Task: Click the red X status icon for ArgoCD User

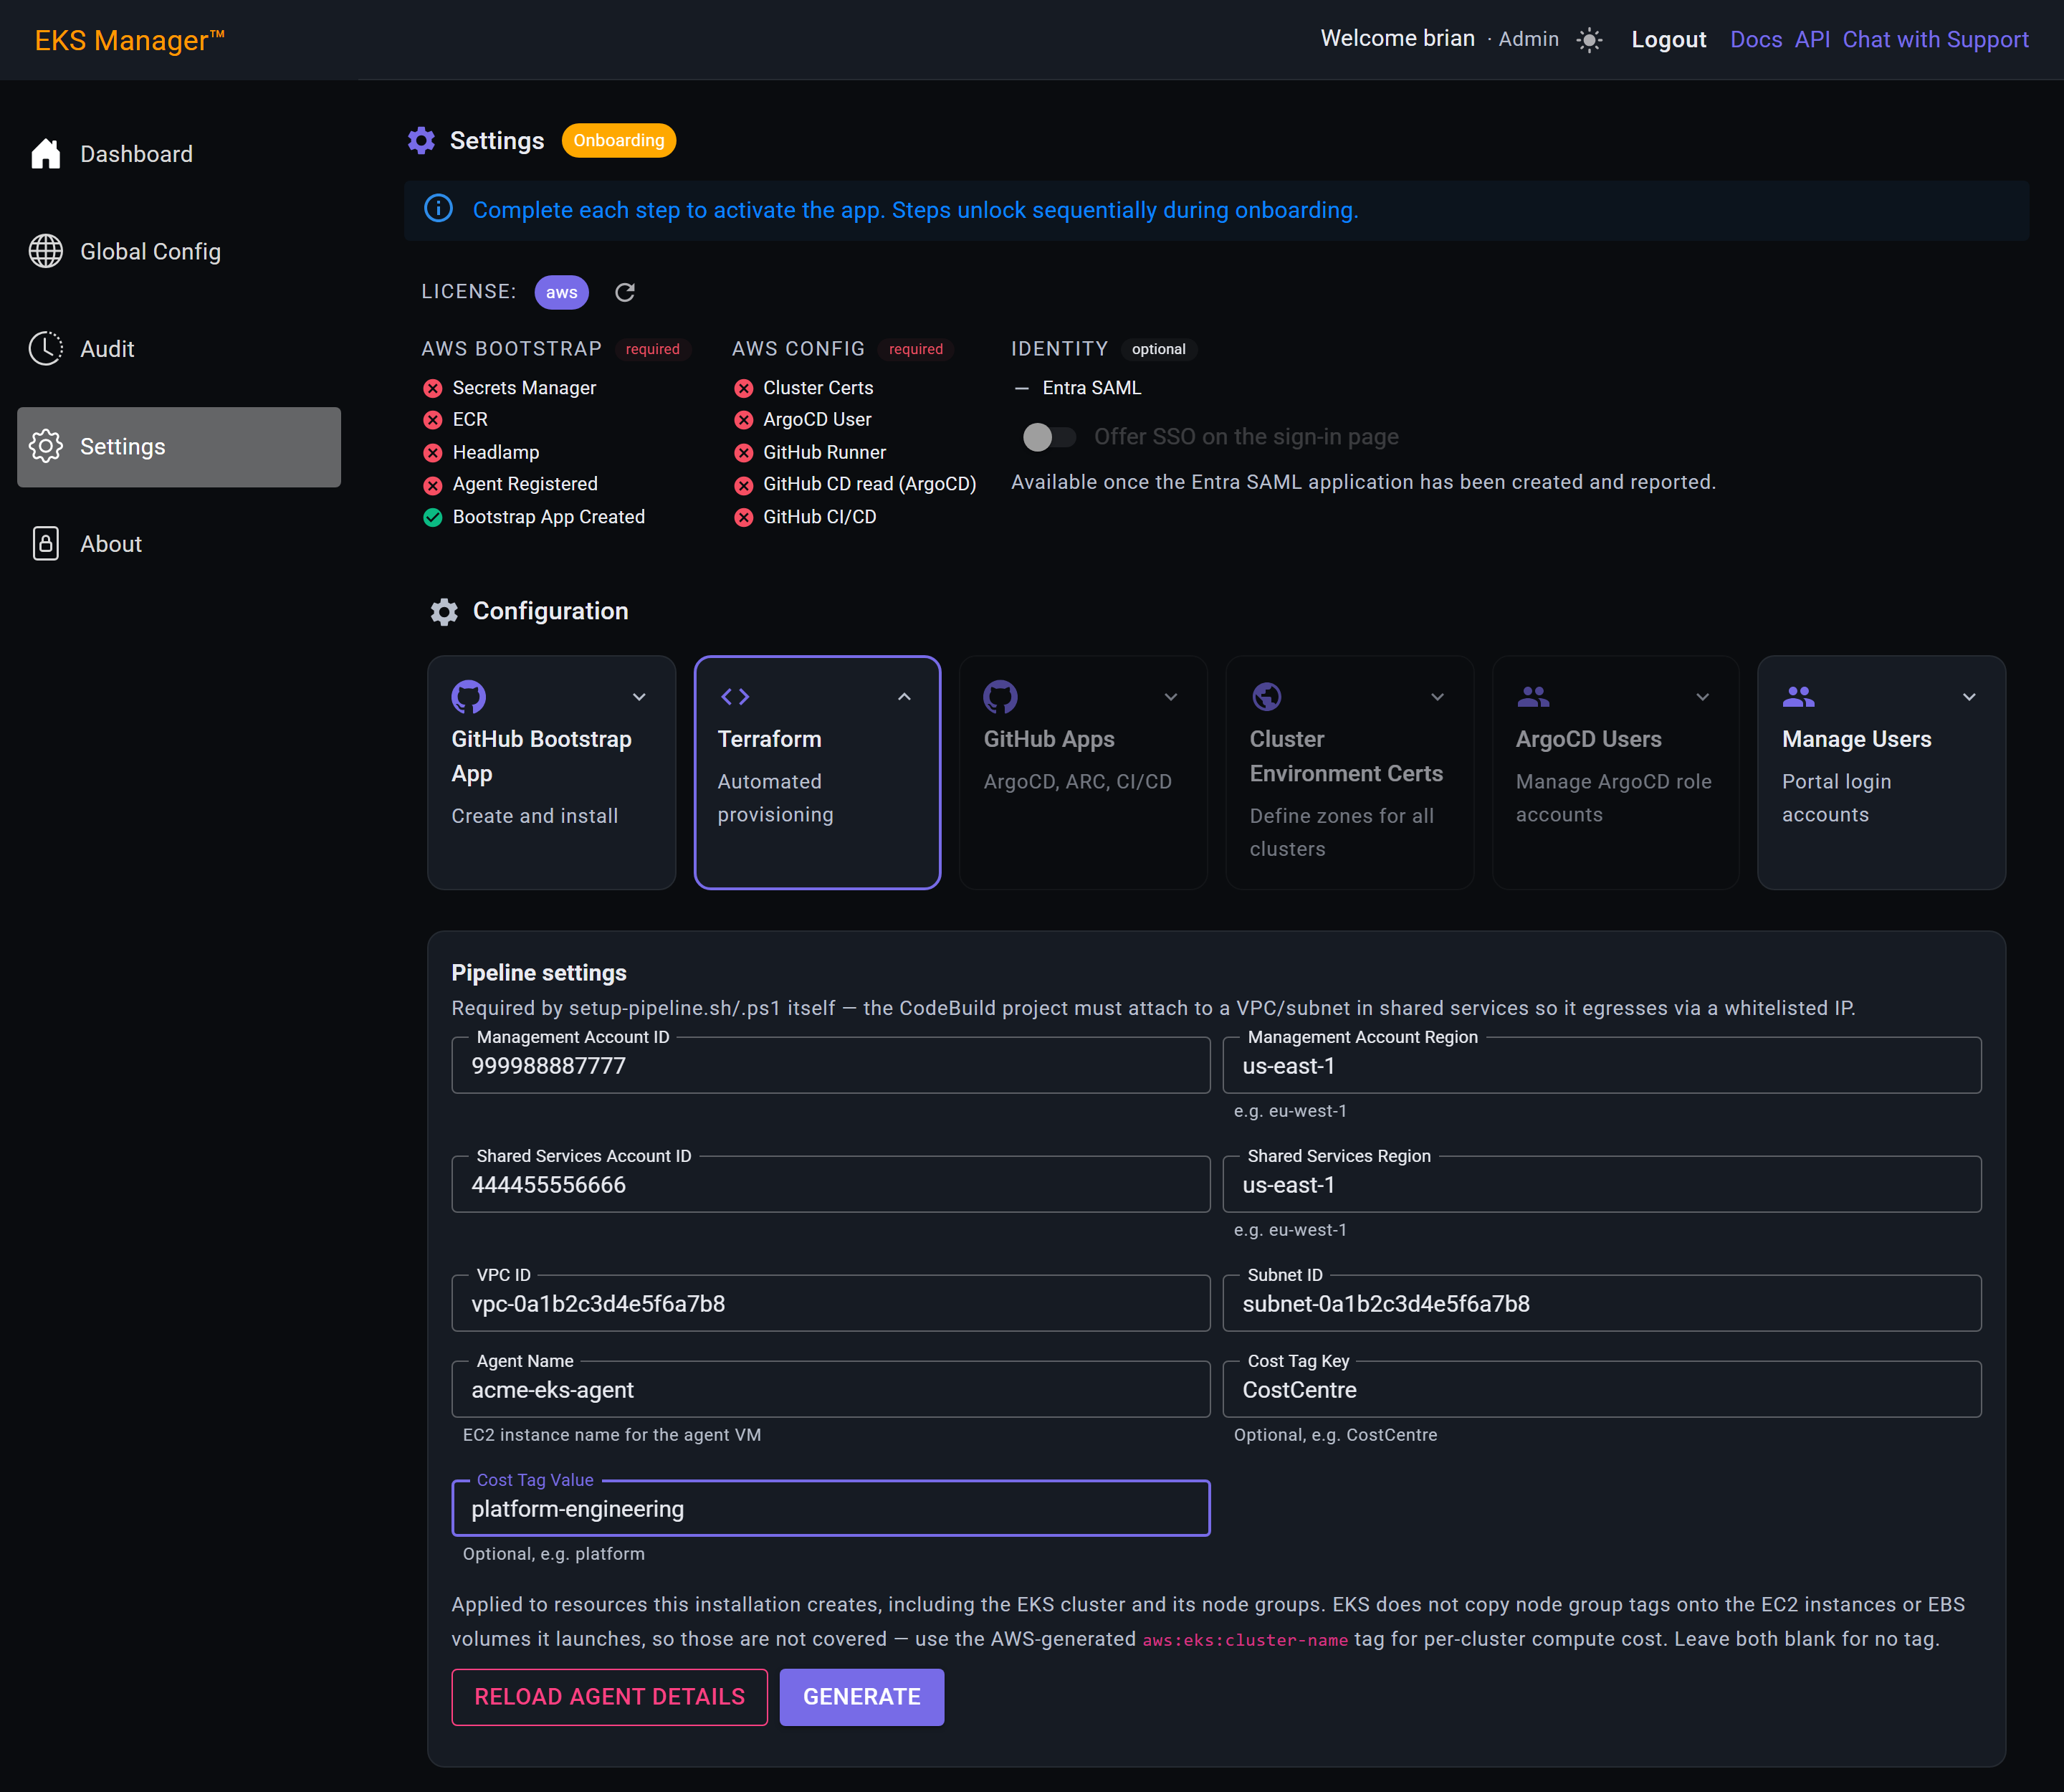Action: pos(744,420)
